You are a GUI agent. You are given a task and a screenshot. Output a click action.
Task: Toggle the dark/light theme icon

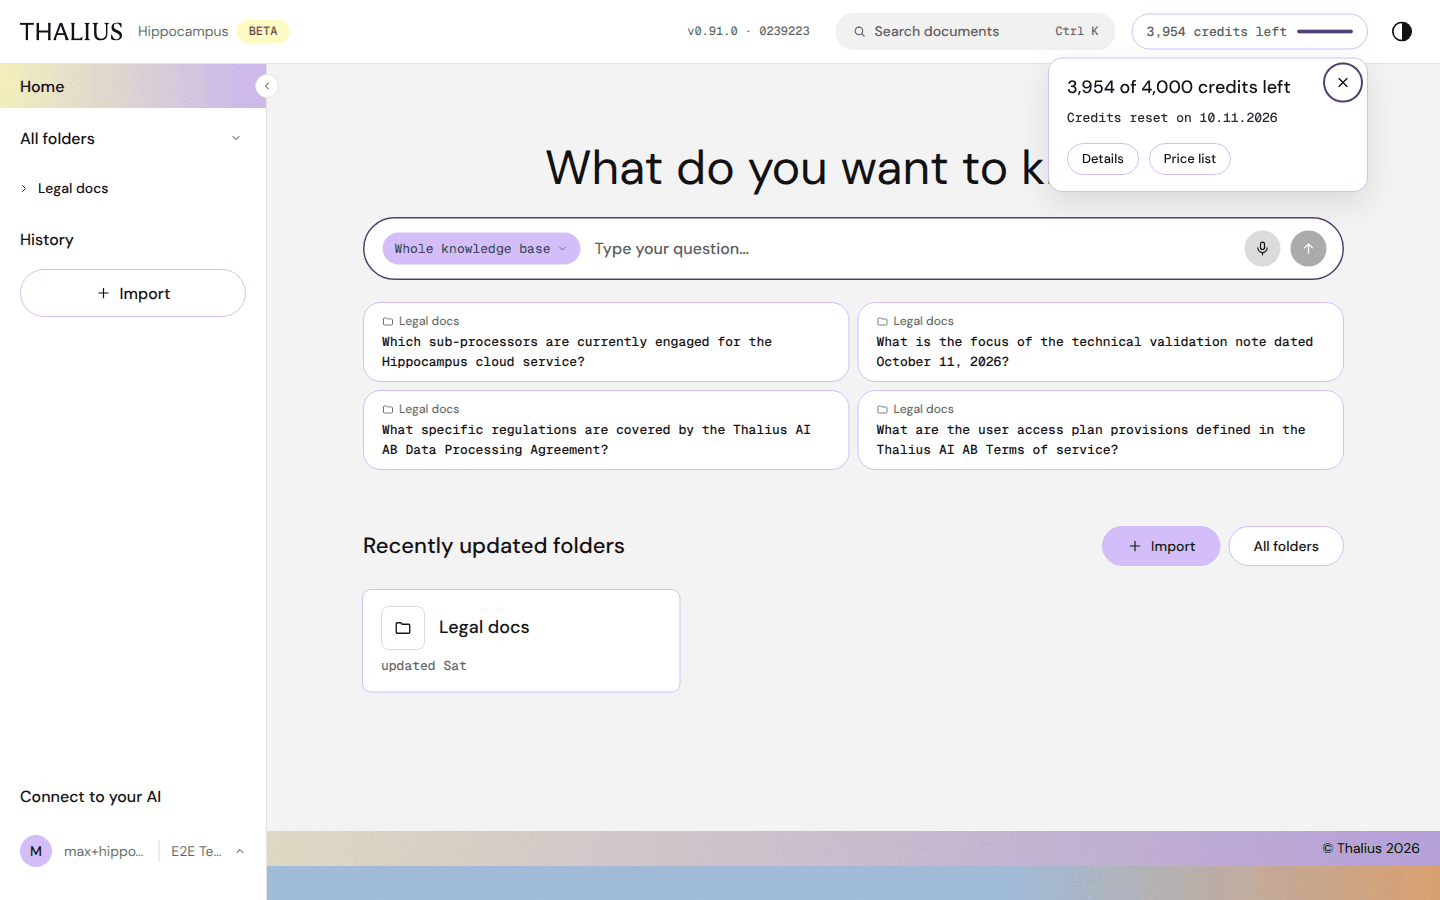1402,31
